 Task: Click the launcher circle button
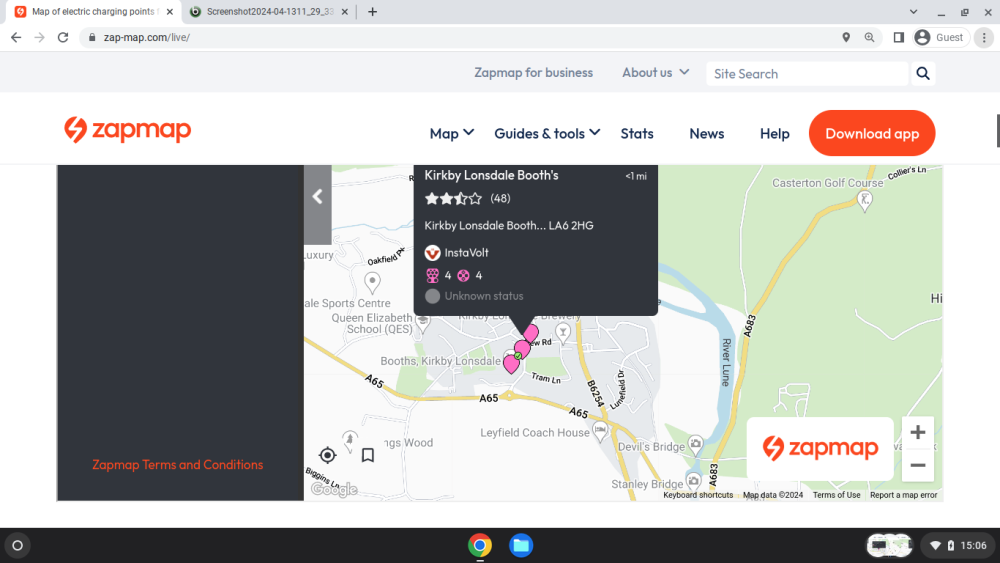17,546
